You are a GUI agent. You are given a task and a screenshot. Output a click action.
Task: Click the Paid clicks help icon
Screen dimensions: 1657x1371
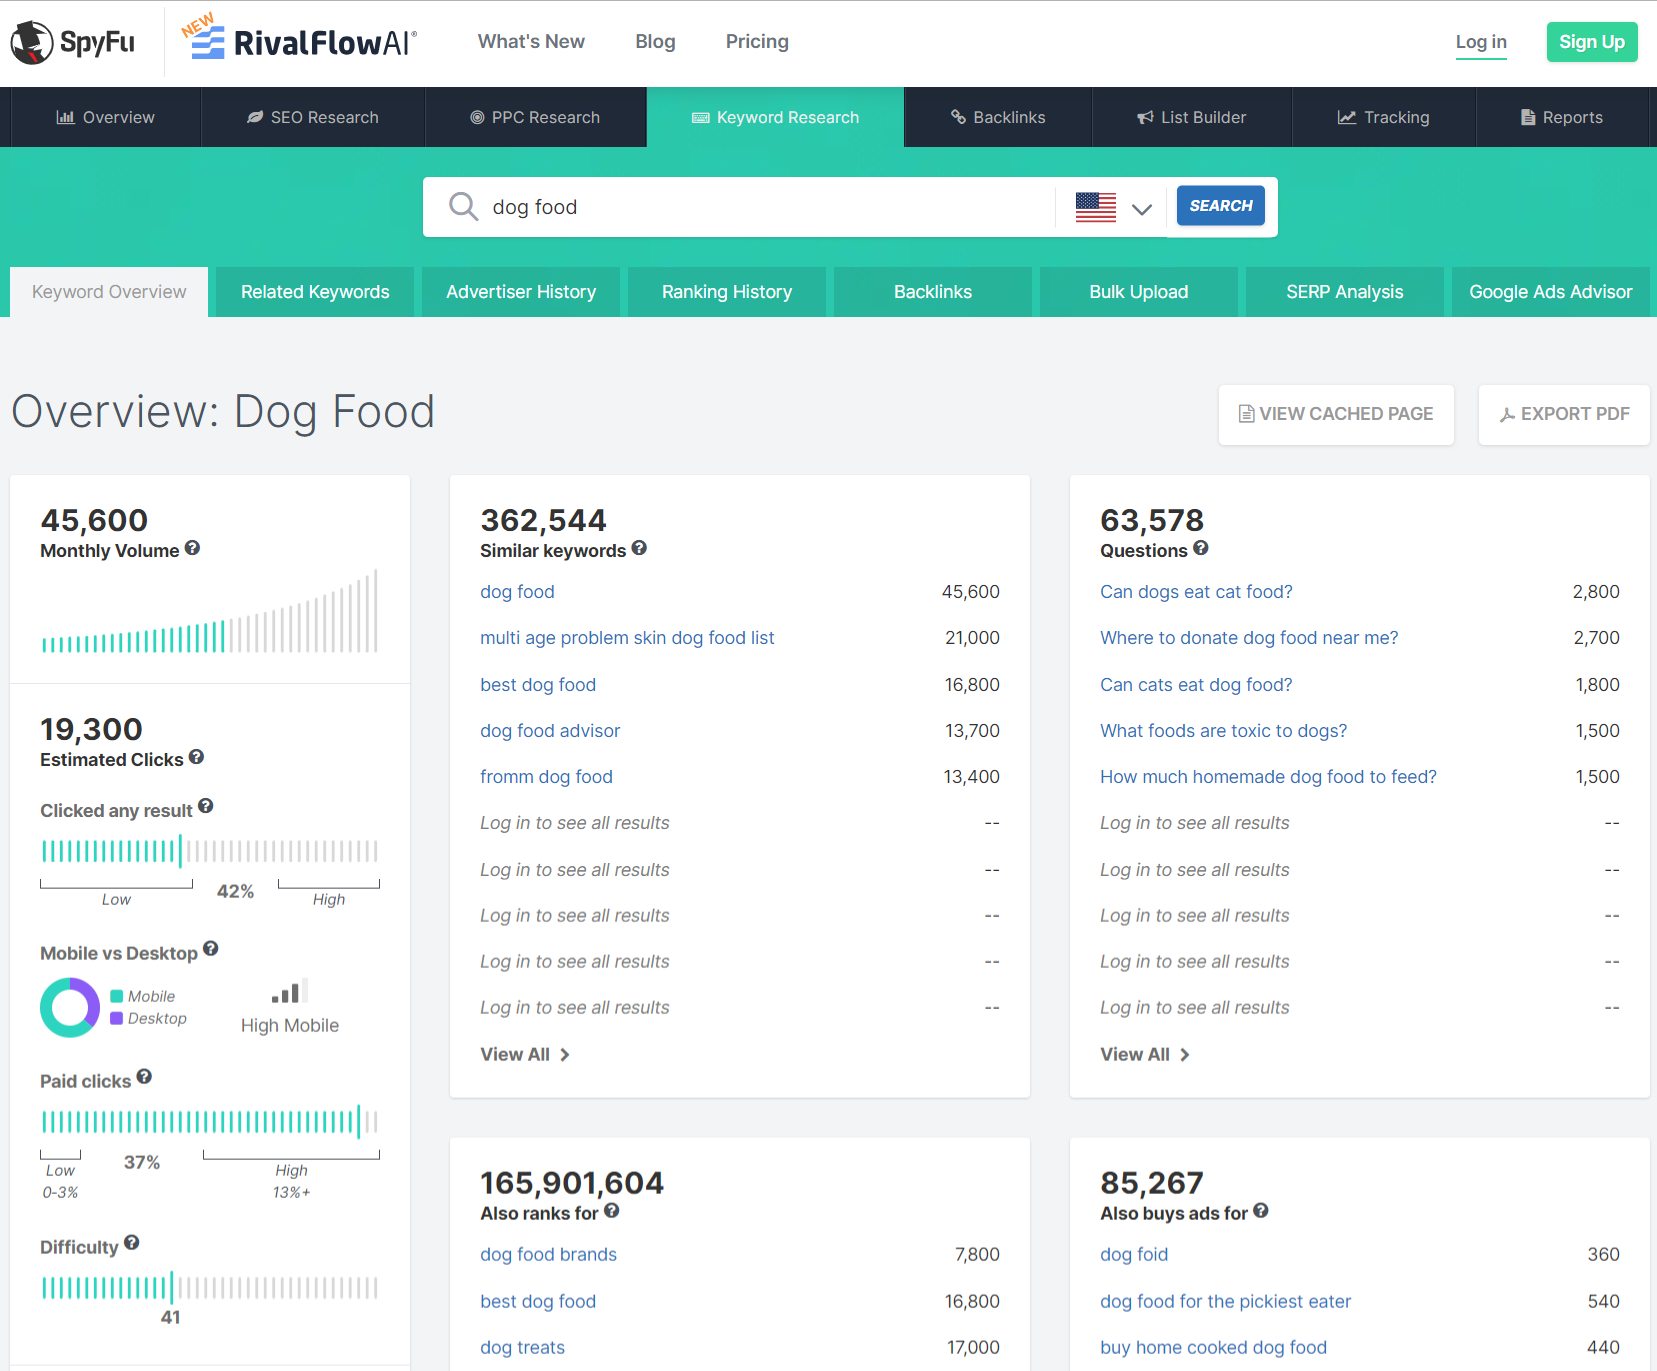[144, 1077]
